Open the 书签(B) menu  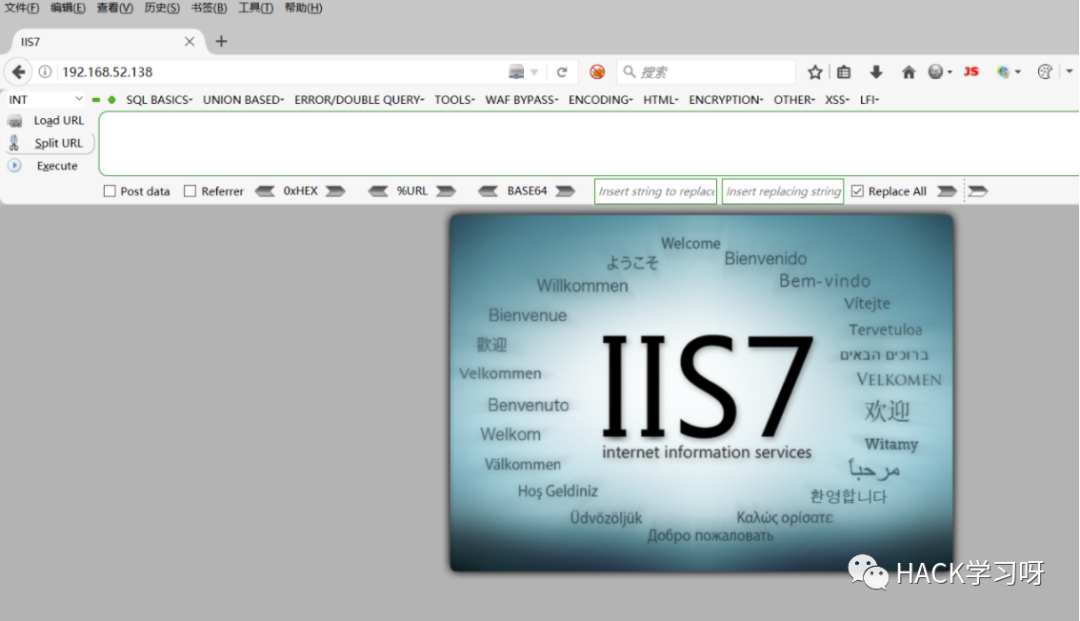pos(209,8)
